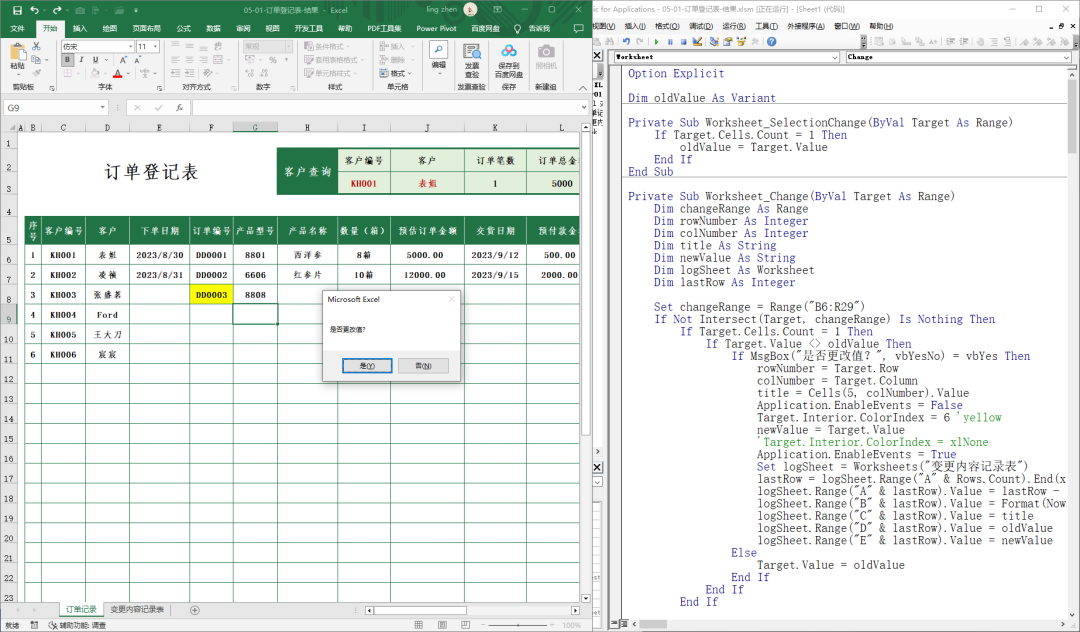Click No (否) in the Microsoft Excel dialog
1080x632 pixels.
tap(423, 366)
